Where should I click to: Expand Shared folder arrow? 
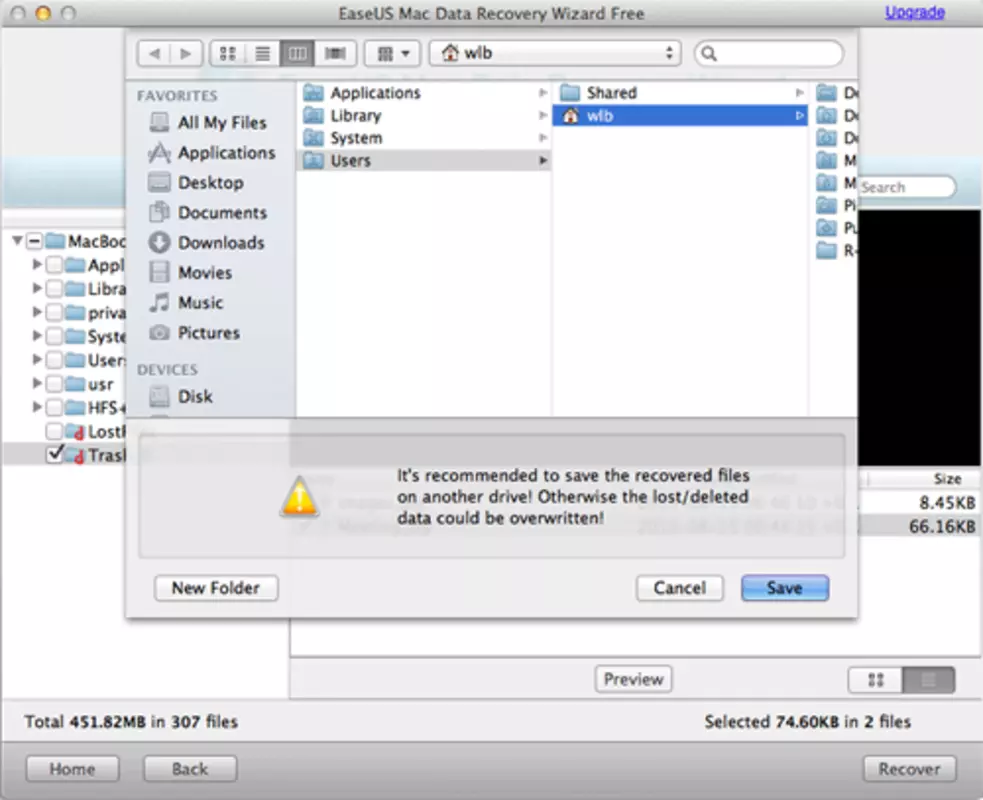[x=799, y=93]
